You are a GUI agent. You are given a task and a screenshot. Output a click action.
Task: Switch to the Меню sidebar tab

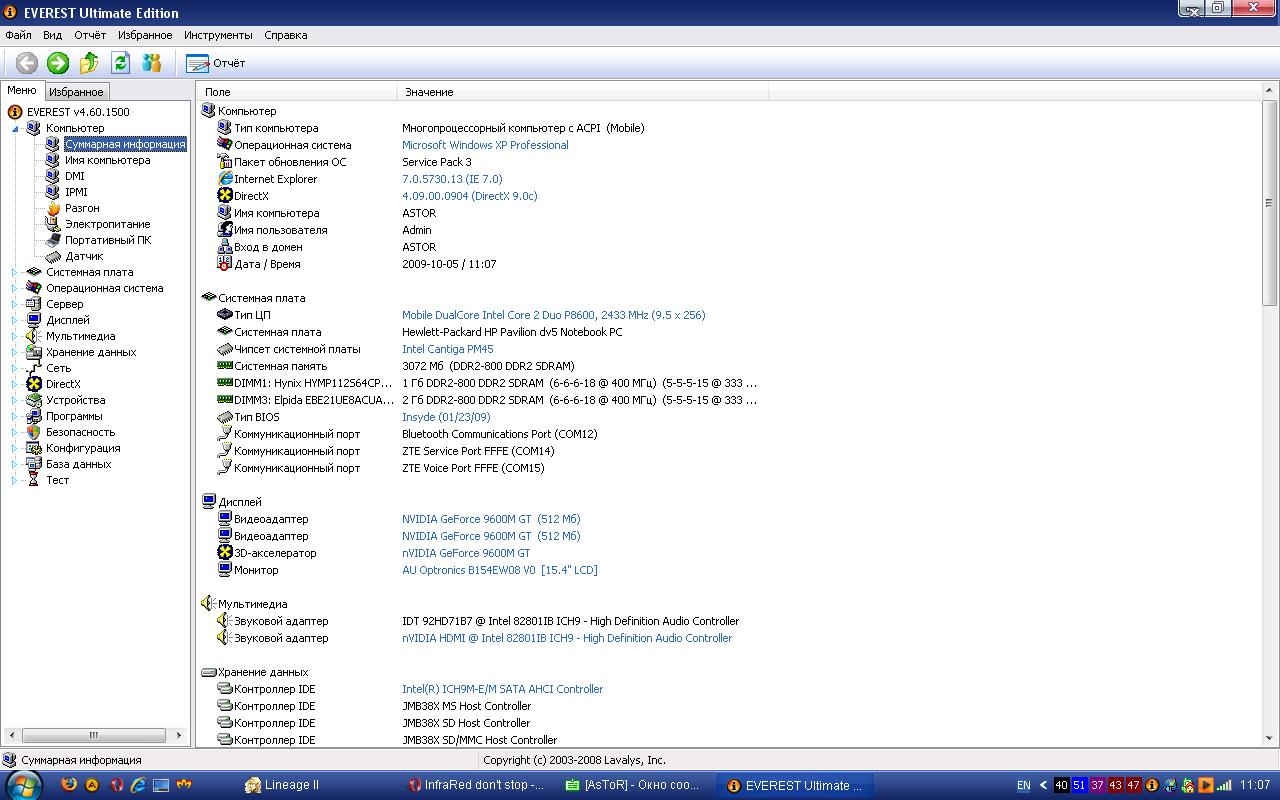click(22, 90)
